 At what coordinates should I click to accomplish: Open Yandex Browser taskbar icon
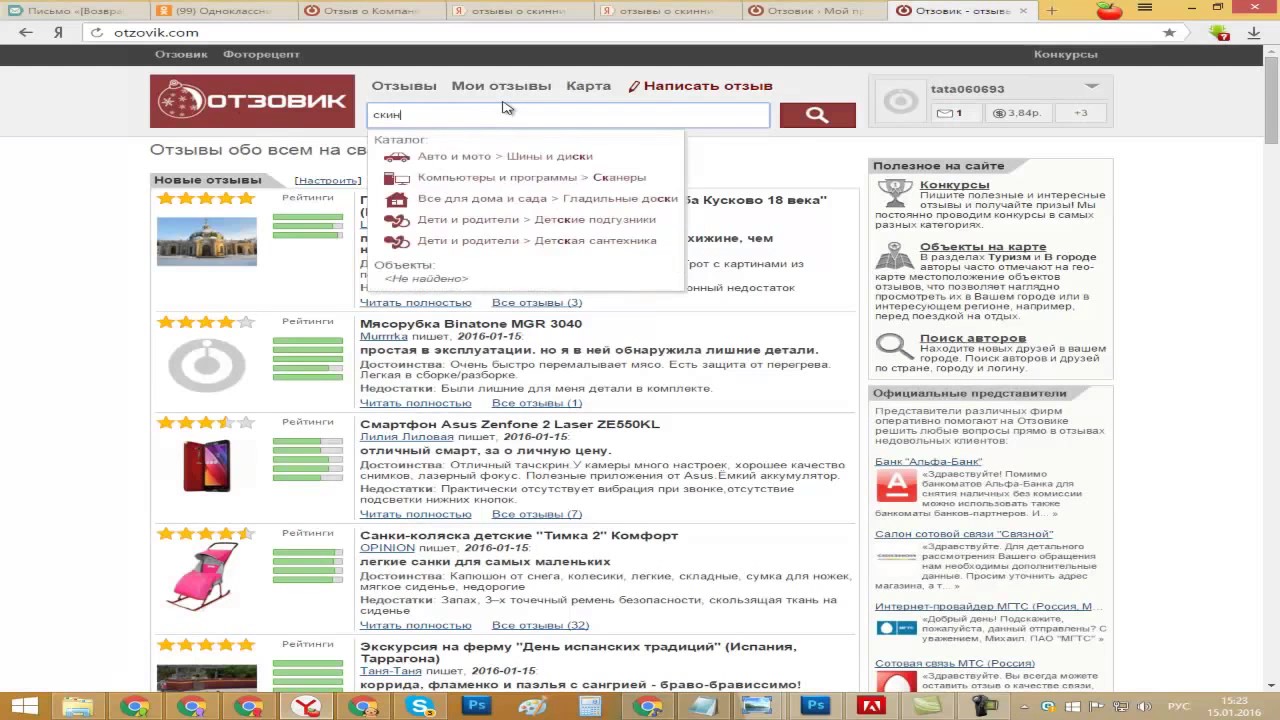click(306, 706)
